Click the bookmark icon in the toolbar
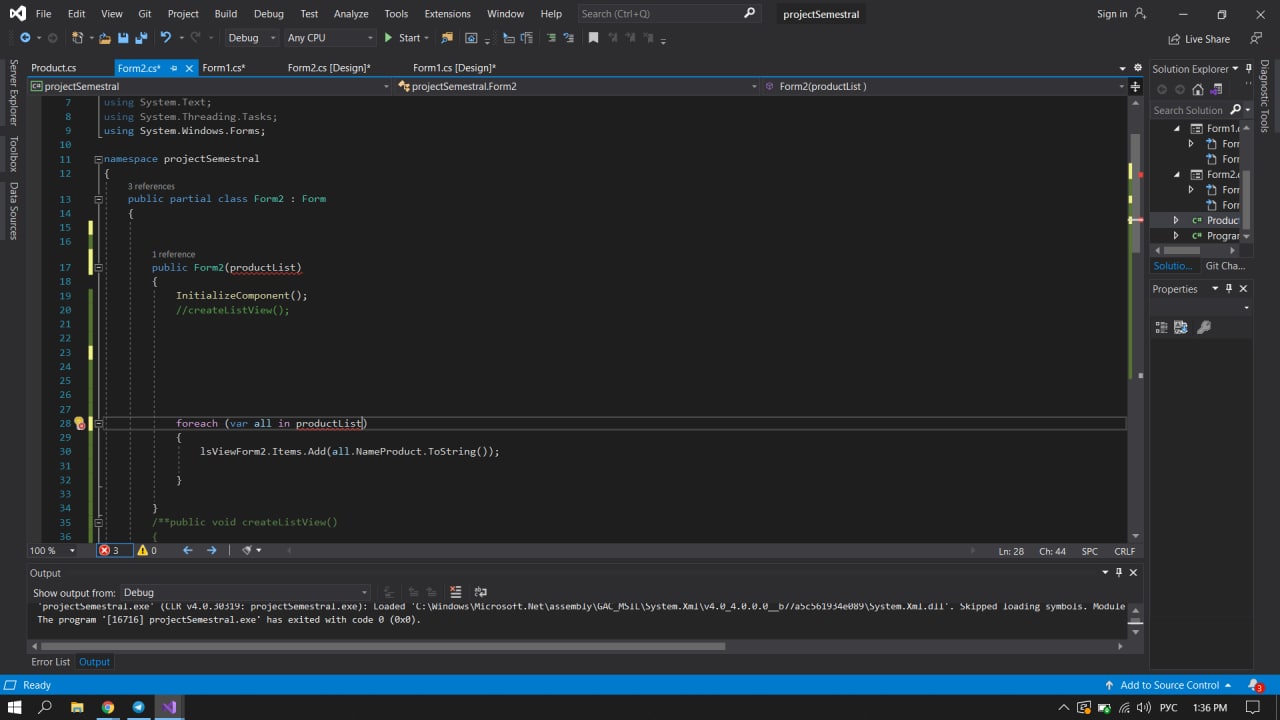Screen dimensions: 1280x720 click(x=593, y=38)
